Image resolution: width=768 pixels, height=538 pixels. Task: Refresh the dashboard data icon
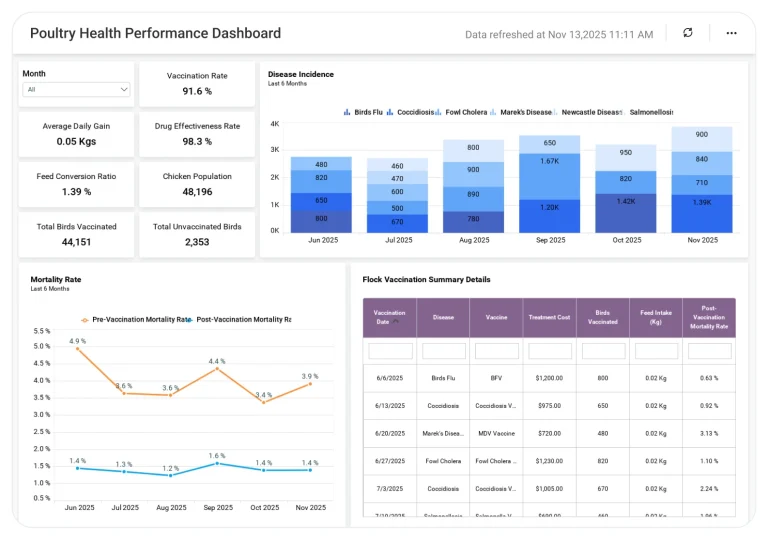click(x=688, y=33)
